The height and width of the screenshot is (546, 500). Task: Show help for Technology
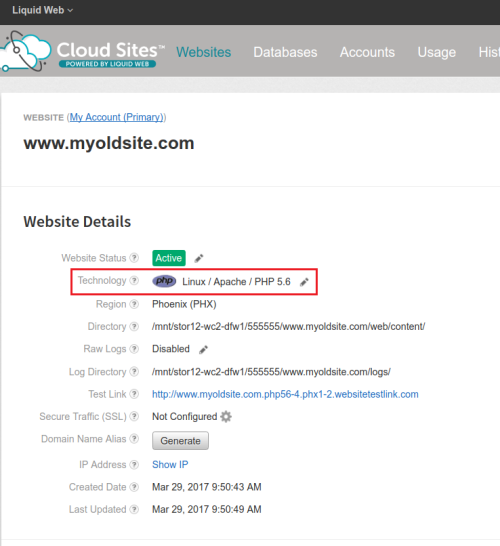(134, 280)
